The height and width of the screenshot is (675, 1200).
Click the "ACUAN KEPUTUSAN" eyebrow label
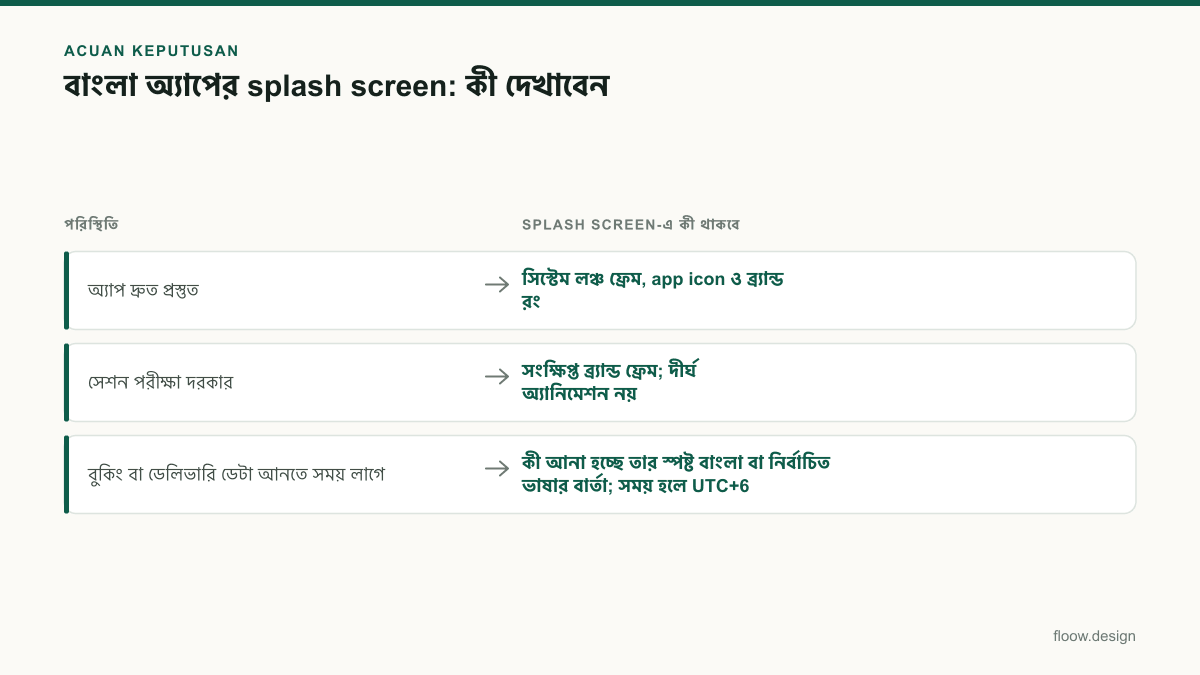(151, 51)
